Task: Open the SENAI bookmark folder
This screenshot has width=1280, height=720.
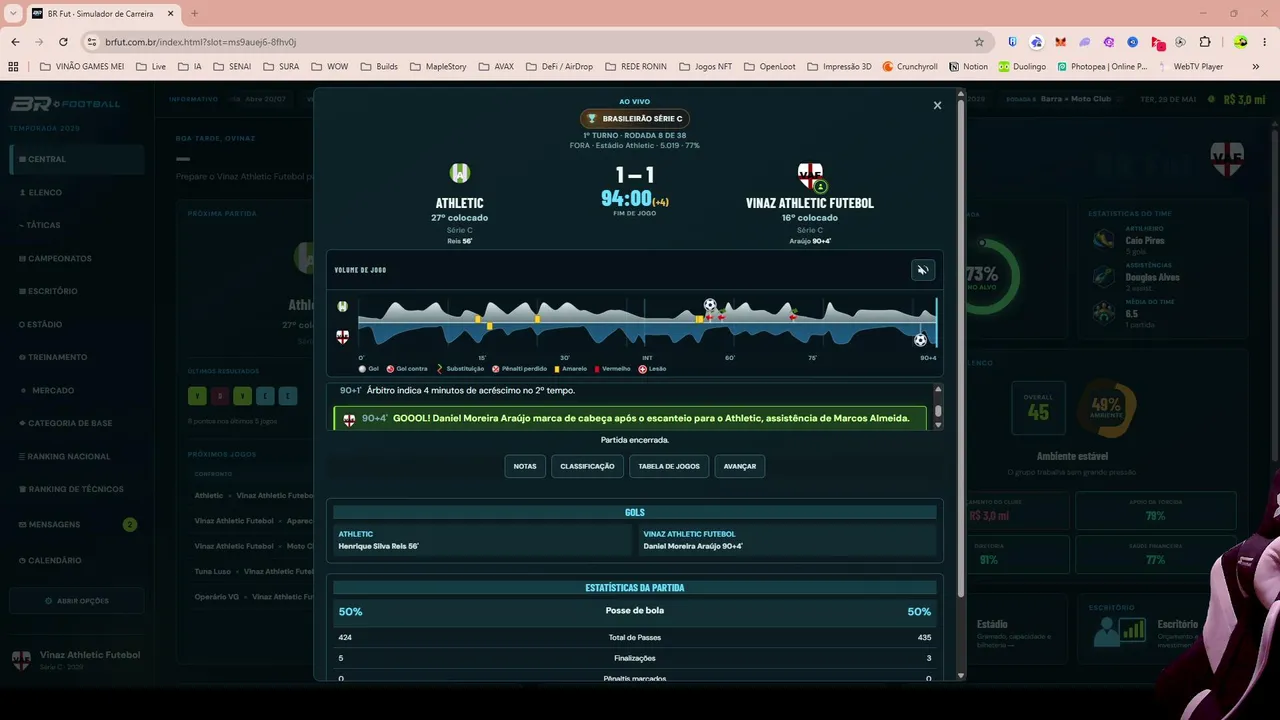Action: click(234, 67)
